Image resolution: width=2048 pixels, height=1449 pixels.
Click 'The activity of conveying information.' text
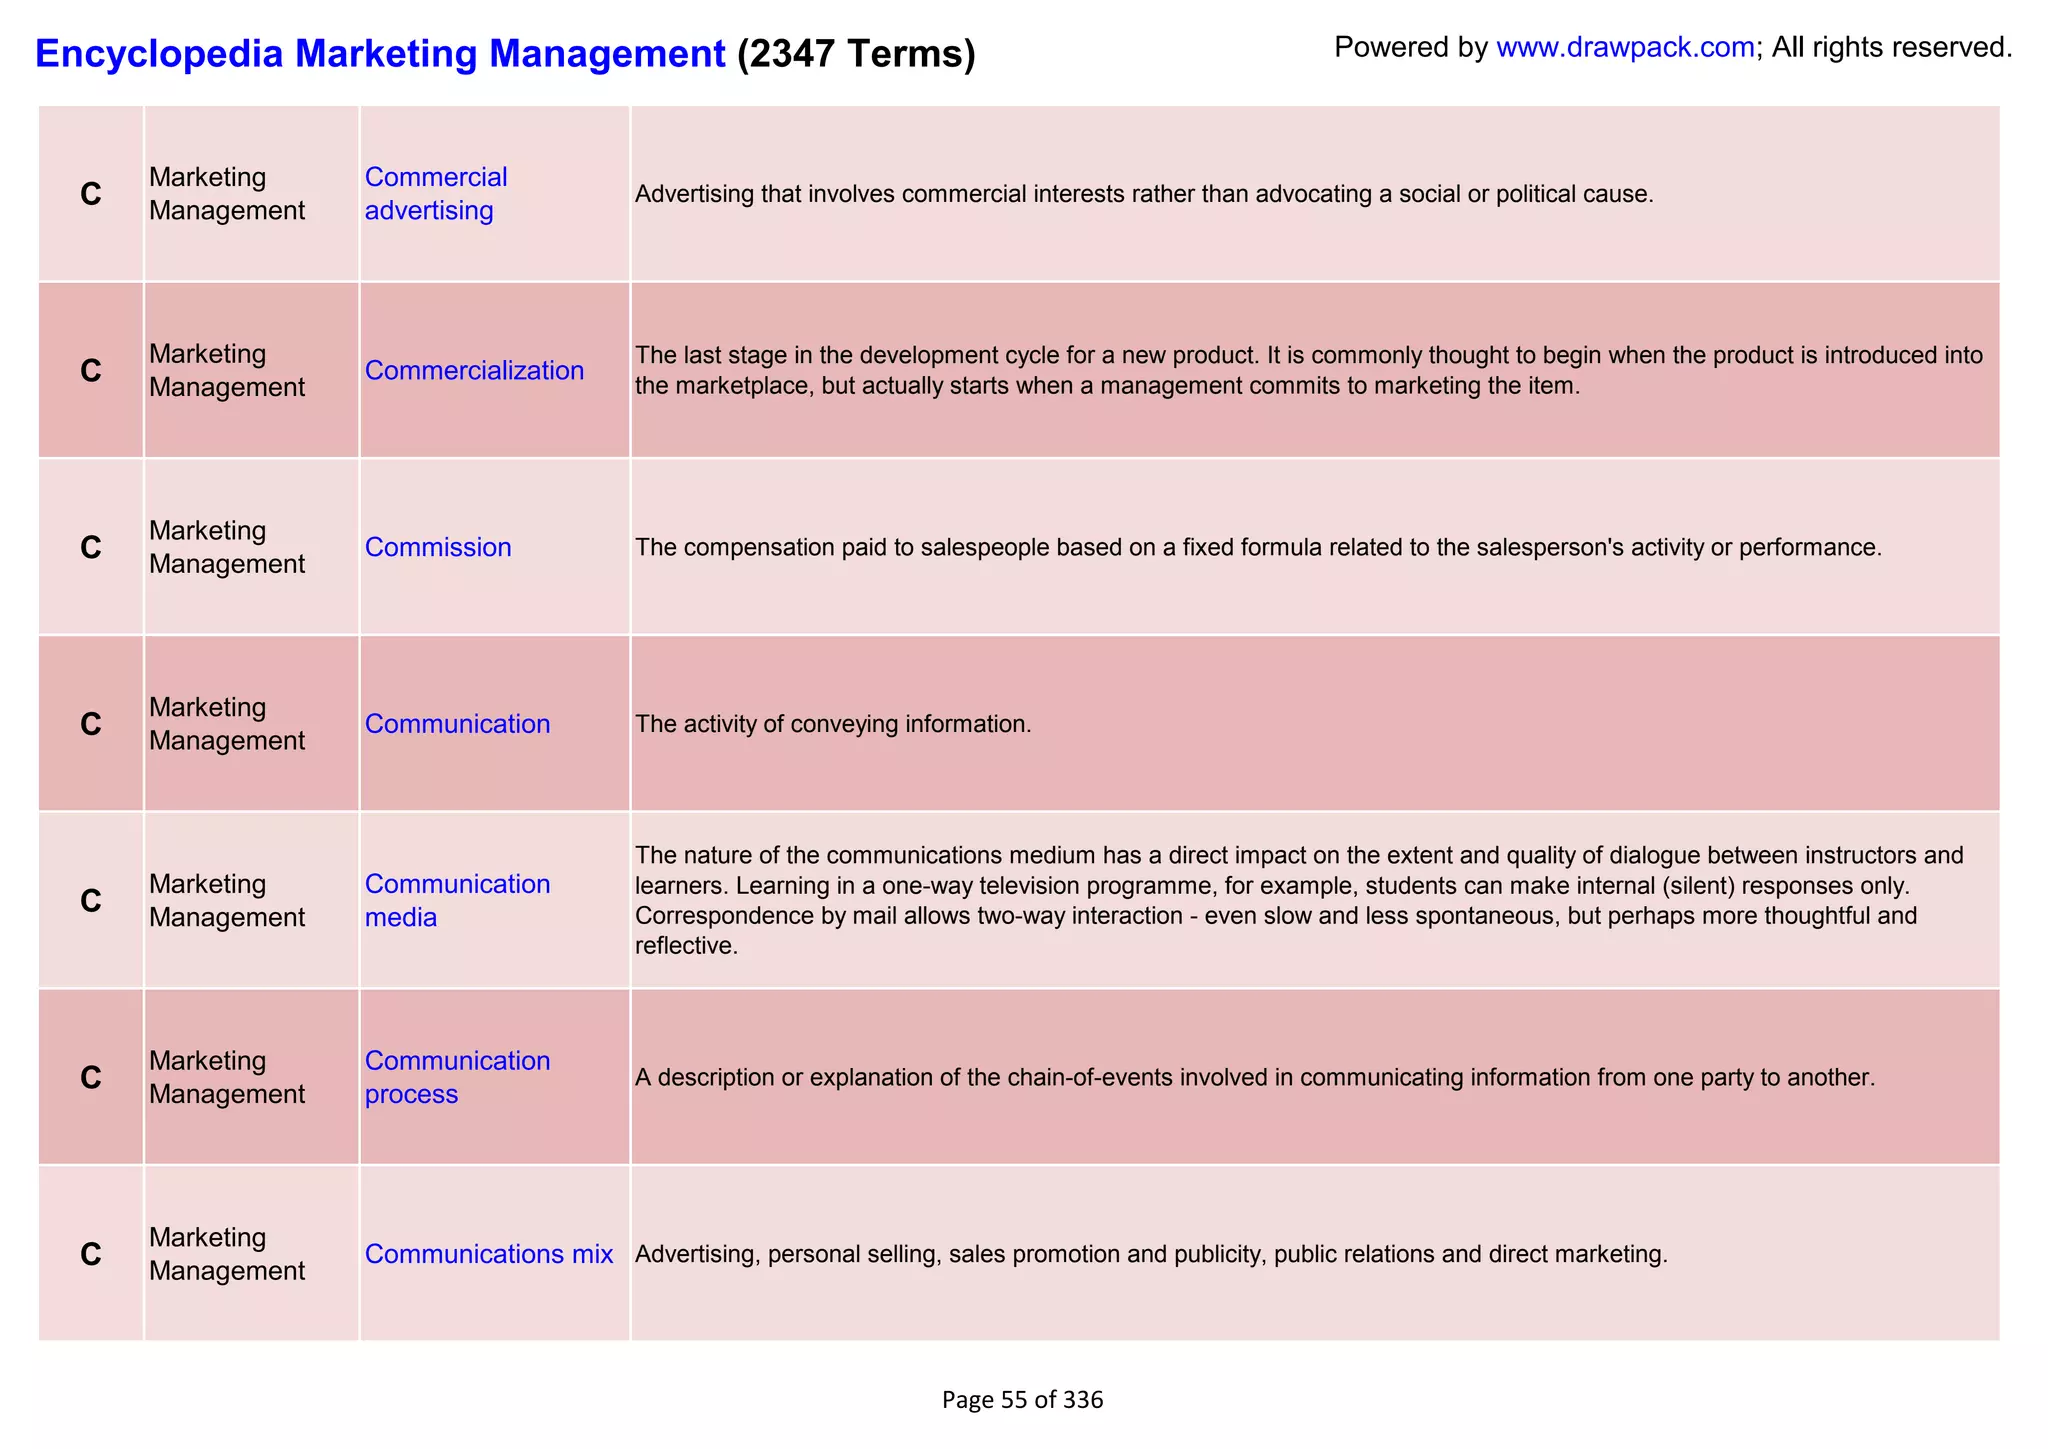coord(833,724)
